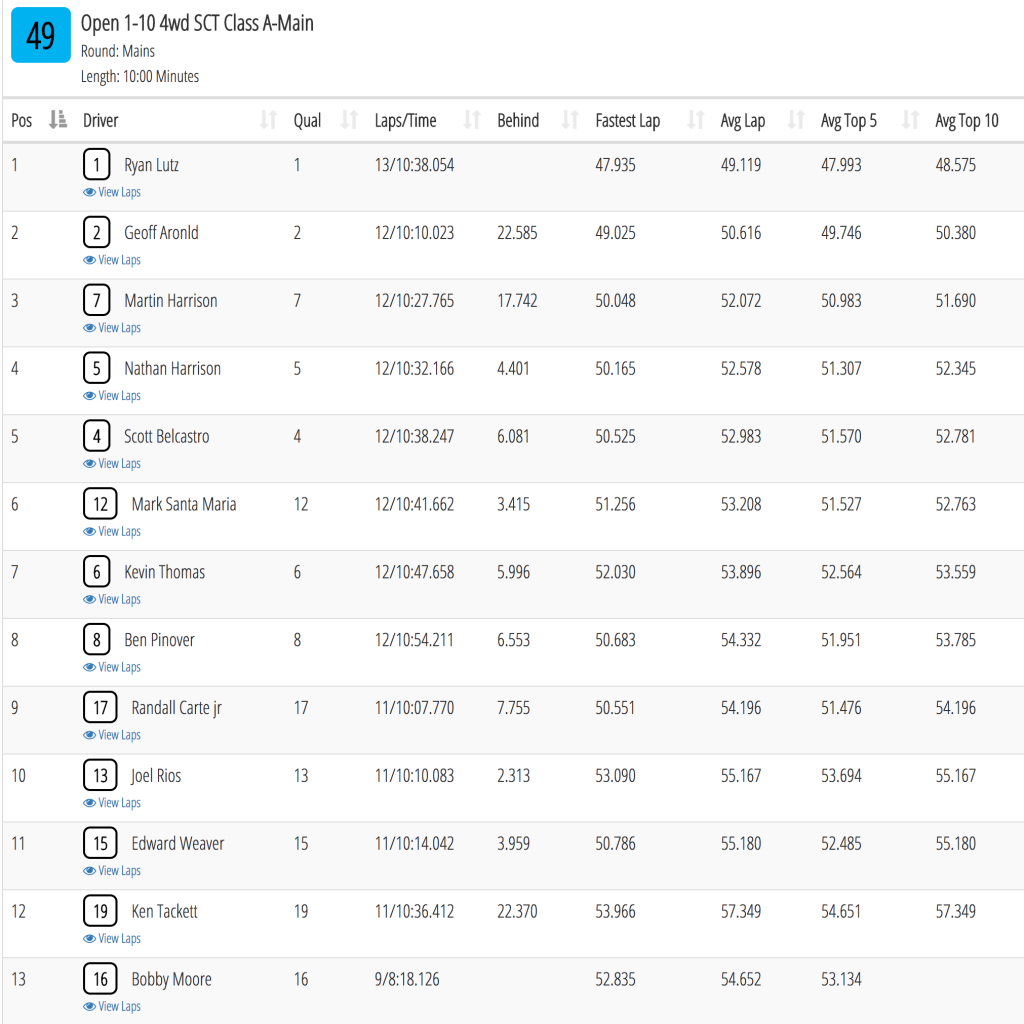Screen dimensions: 1024x1024
Task: Show View Laps for Joel Rios
Action: tap(112, 803)
